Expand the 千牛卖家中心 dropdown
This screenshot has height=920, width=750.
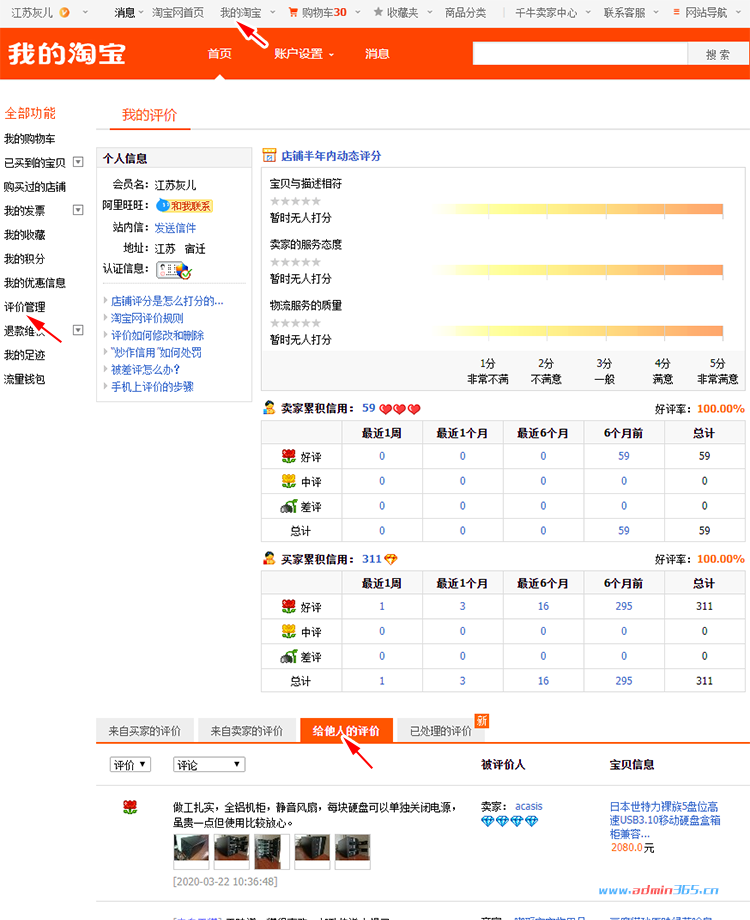point(588,12)
